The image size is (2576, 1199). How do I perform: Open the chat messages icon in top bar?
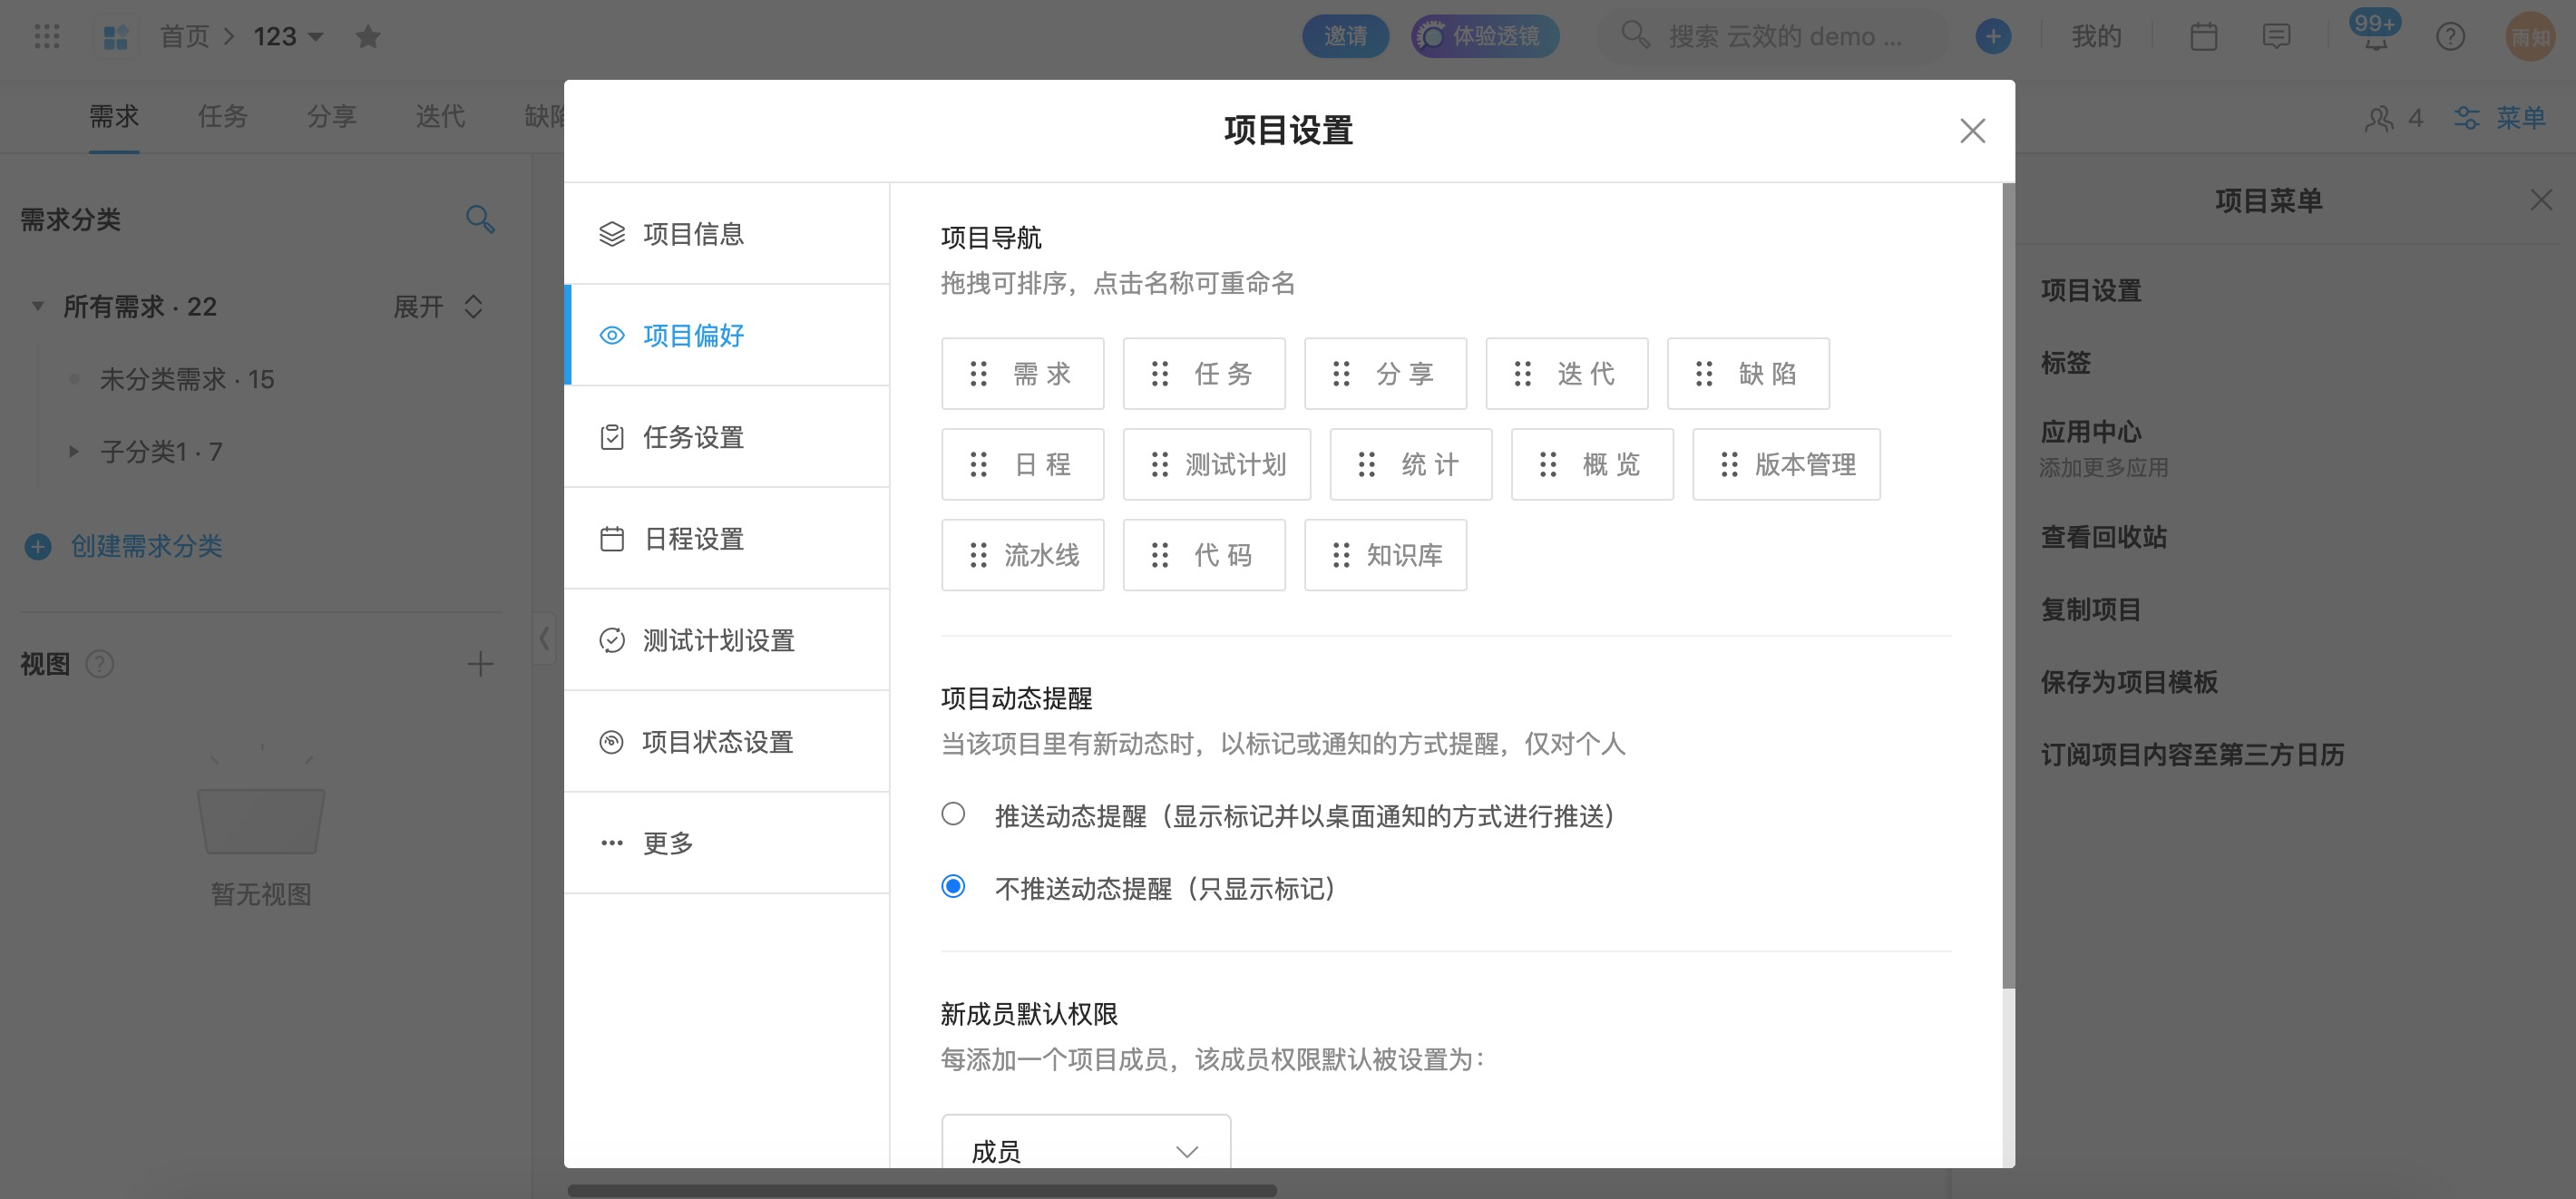point(2277,37)
